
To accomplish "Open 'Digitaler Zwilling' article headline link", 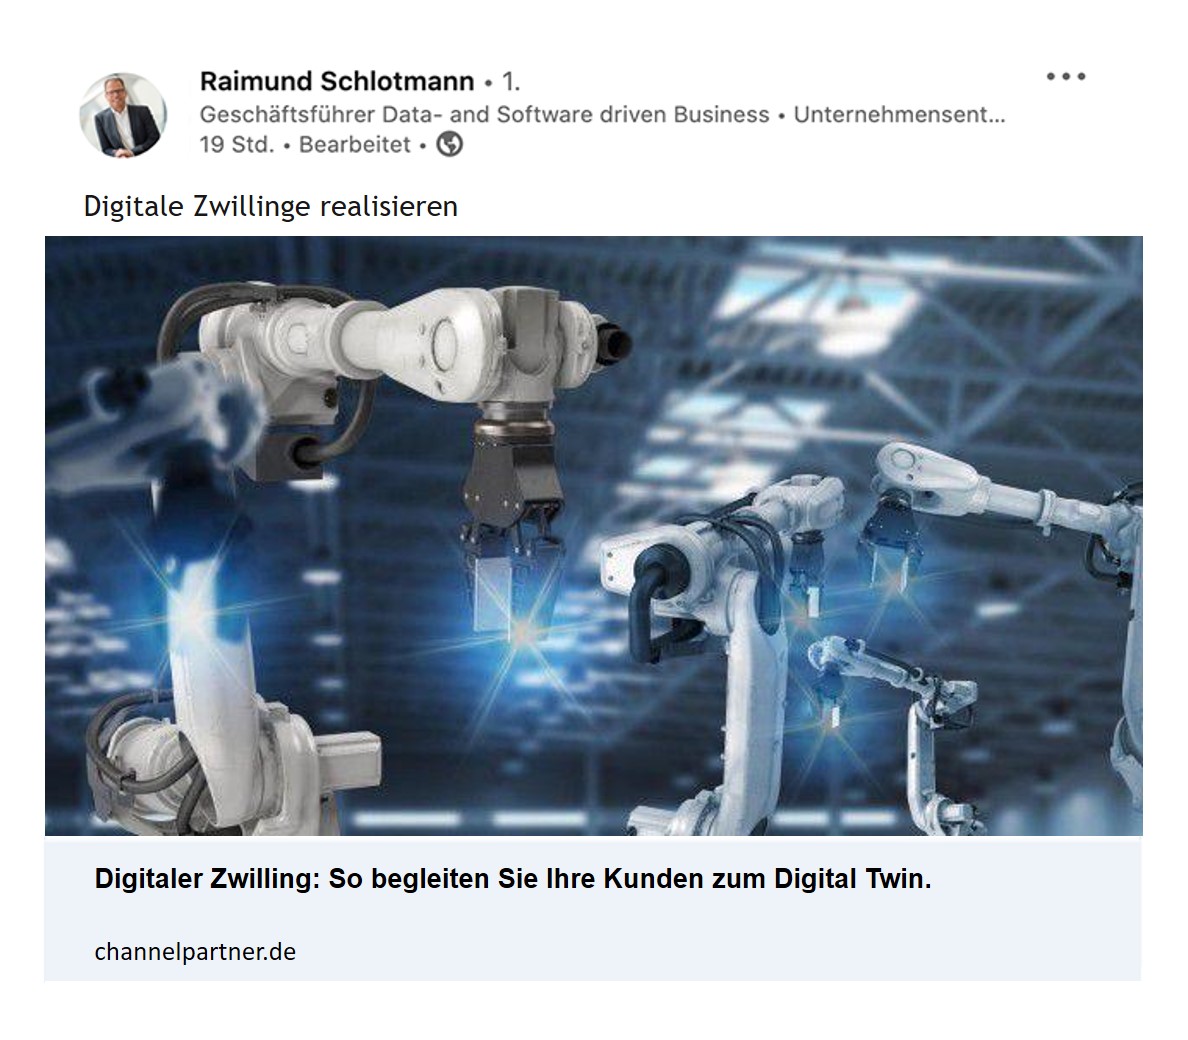I will click(x=513, y=879).
